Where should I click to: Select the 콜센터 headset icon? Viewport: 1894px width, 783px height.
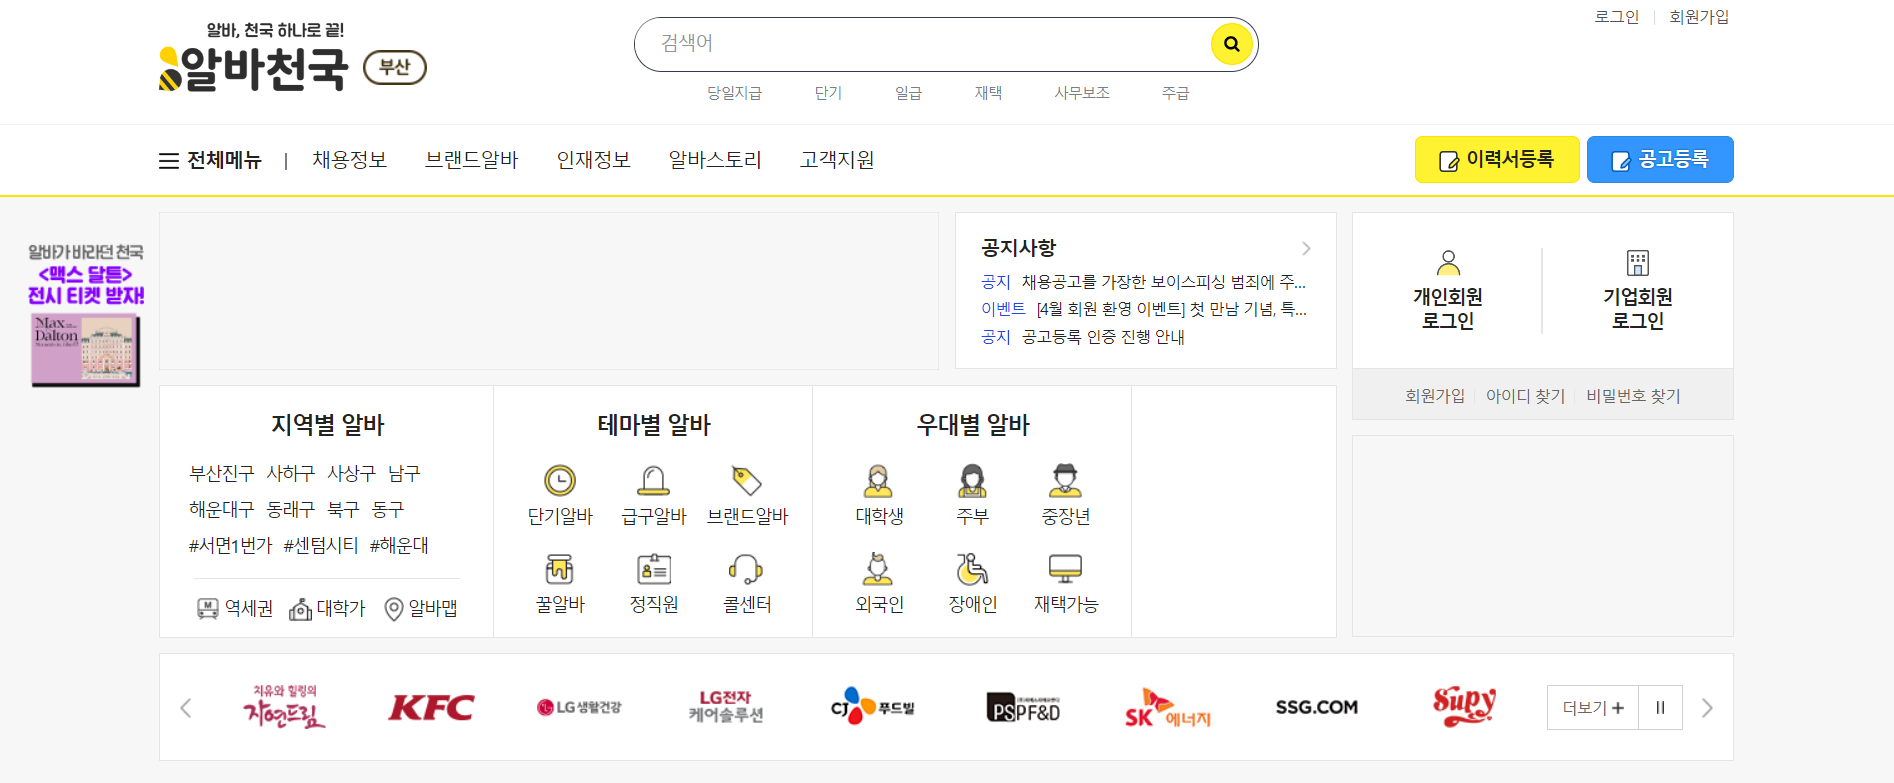[746, 570]
